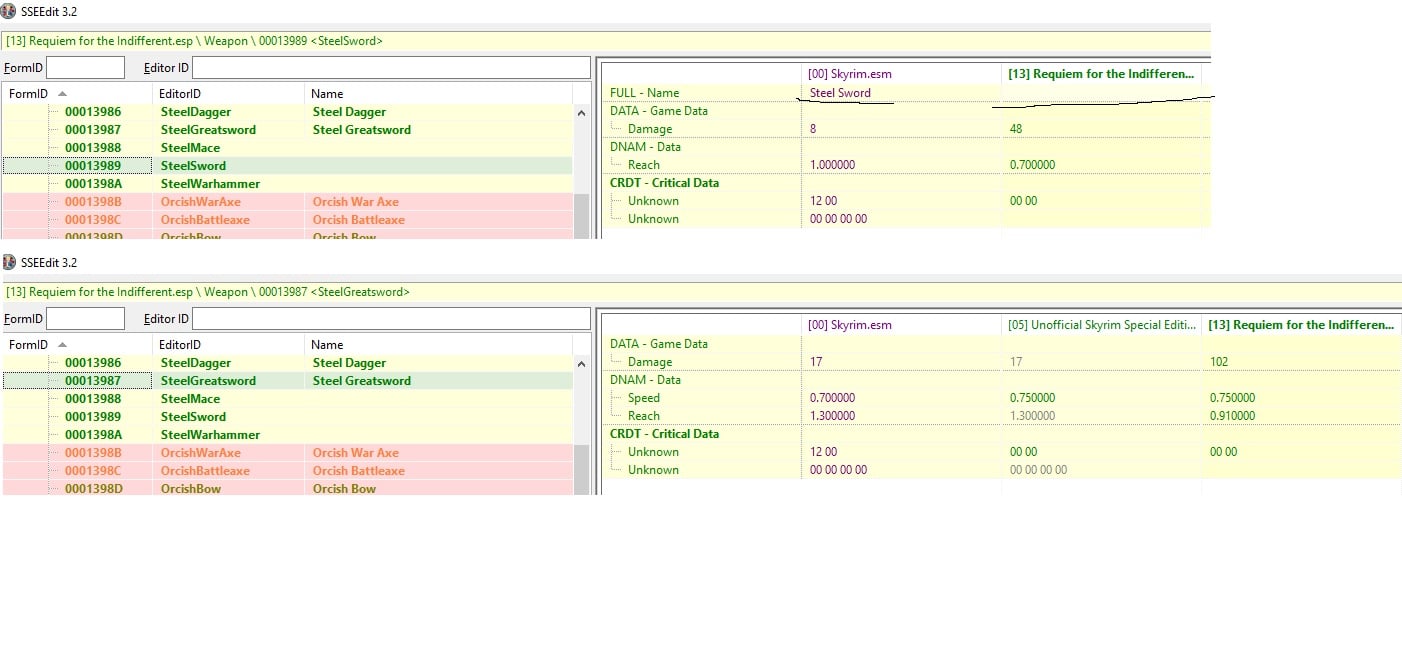
Task: Select SteelSword row 00013989 in lower window
Action: pyautogui.click(x=288, y=417)
